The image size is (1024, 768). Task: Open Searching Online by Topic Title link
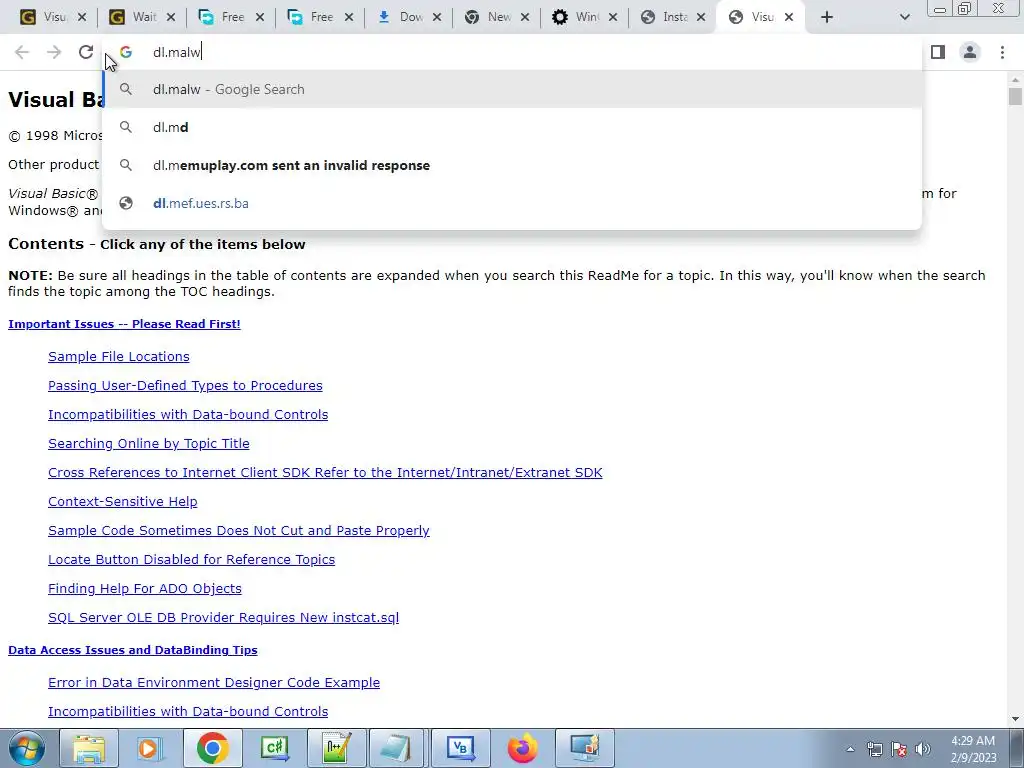pyautogui.click(x=149, y=443)
